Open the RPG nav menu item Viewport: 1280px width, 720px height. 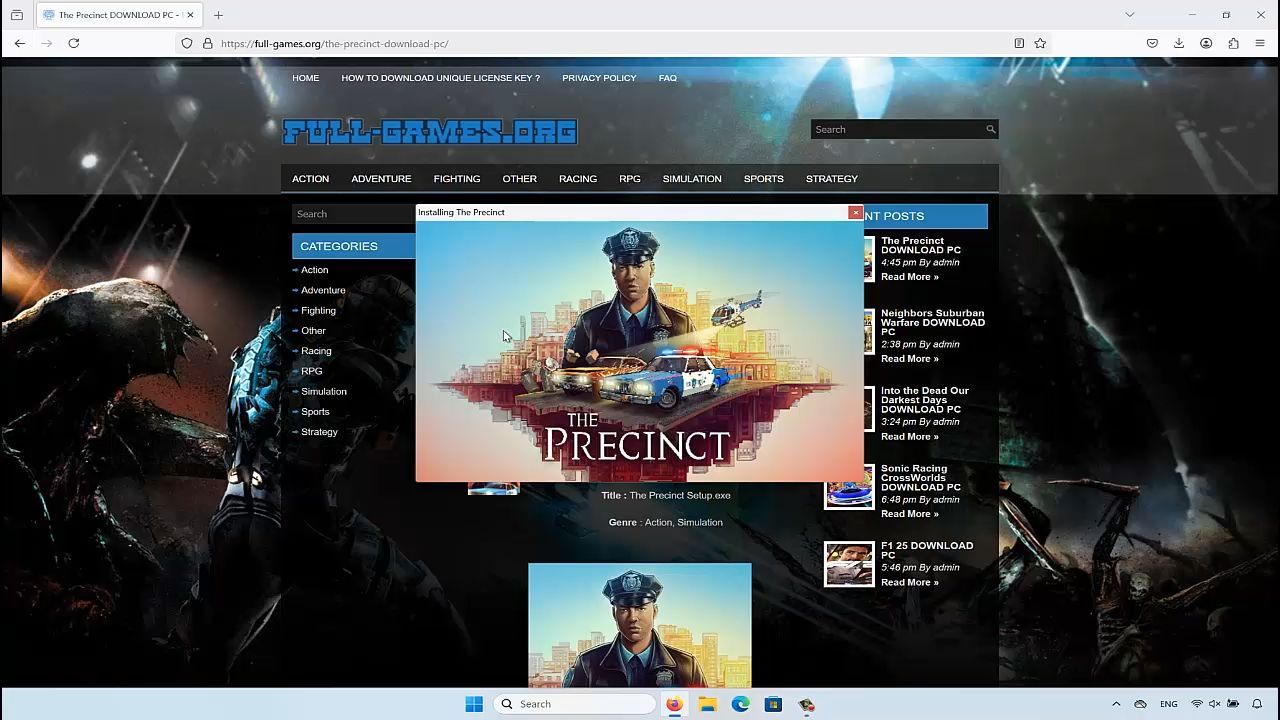[630, 179]
